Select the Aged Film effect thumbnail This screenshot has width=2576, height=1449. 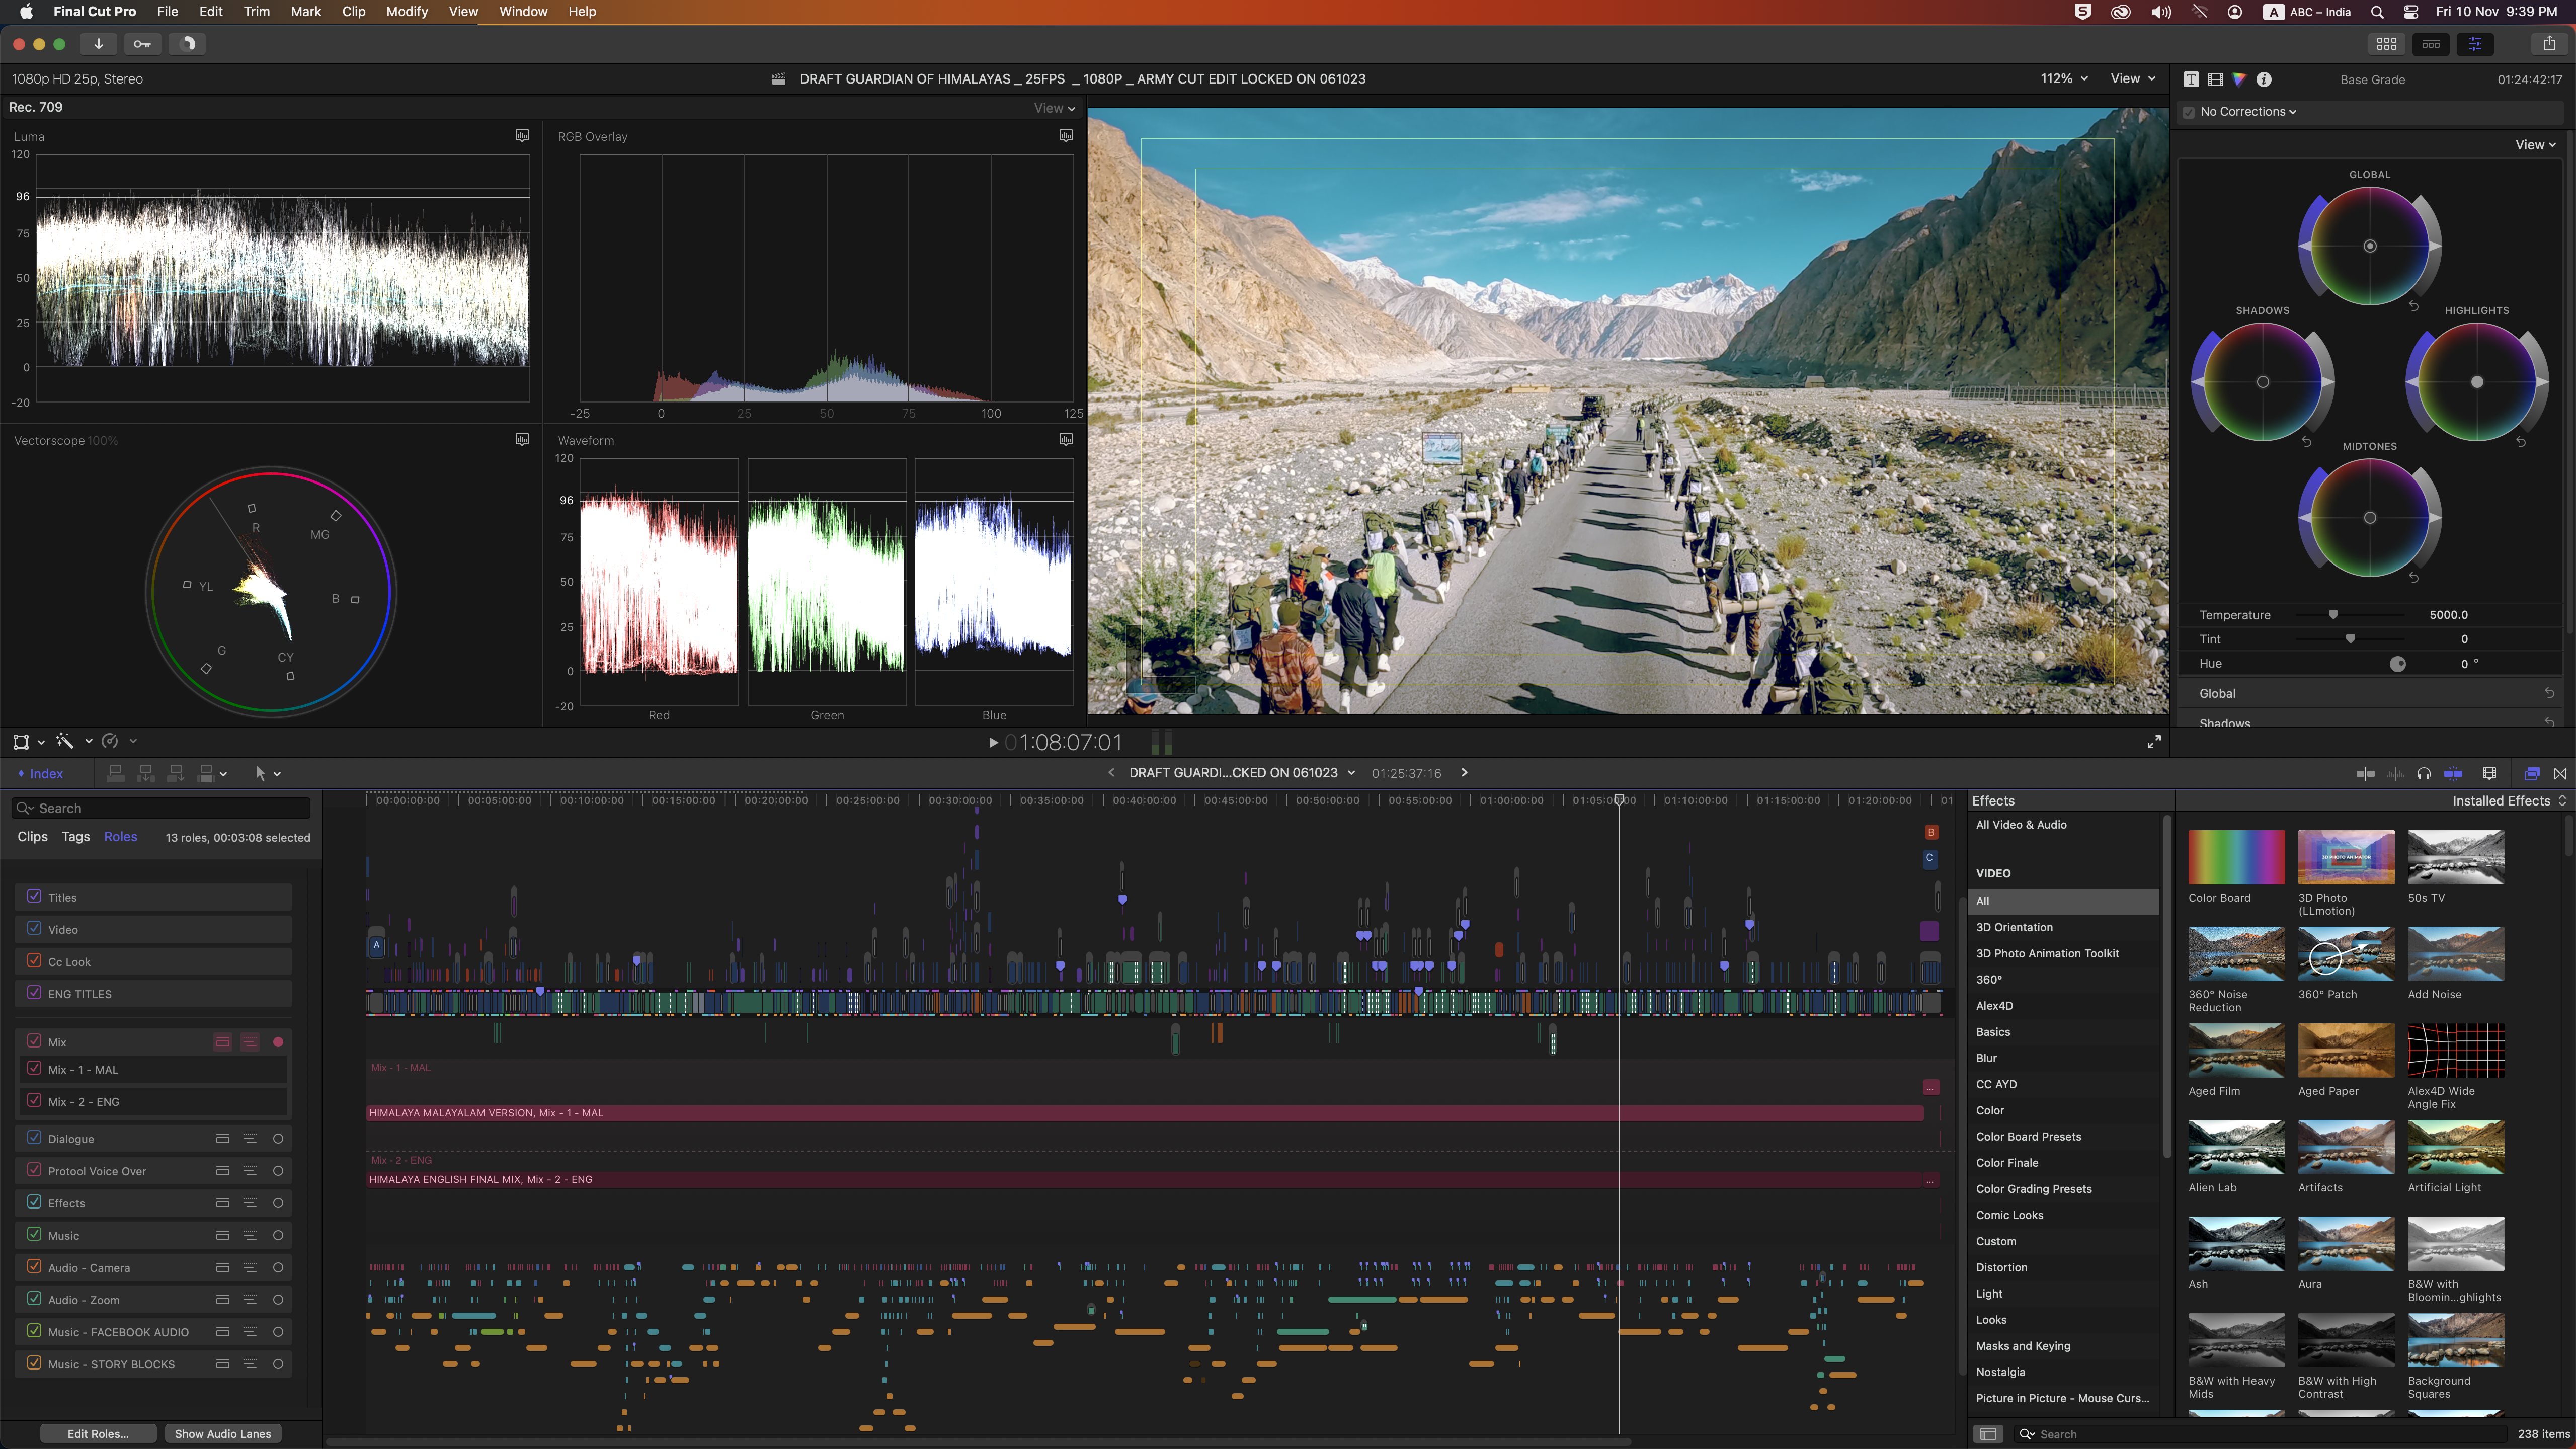(2236, 1050)
